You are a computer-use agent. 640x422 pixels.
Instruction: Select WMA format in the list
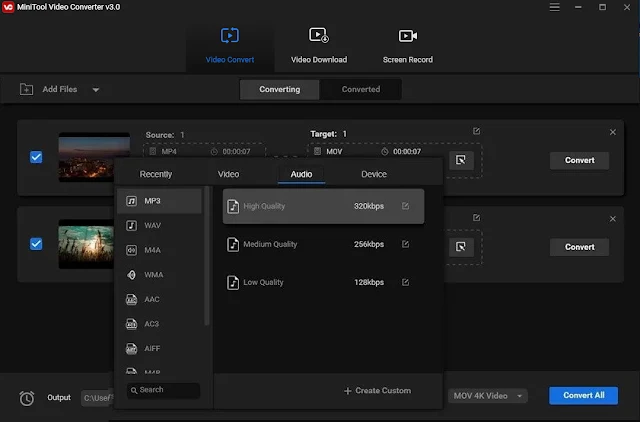click(x=159, y=275)
